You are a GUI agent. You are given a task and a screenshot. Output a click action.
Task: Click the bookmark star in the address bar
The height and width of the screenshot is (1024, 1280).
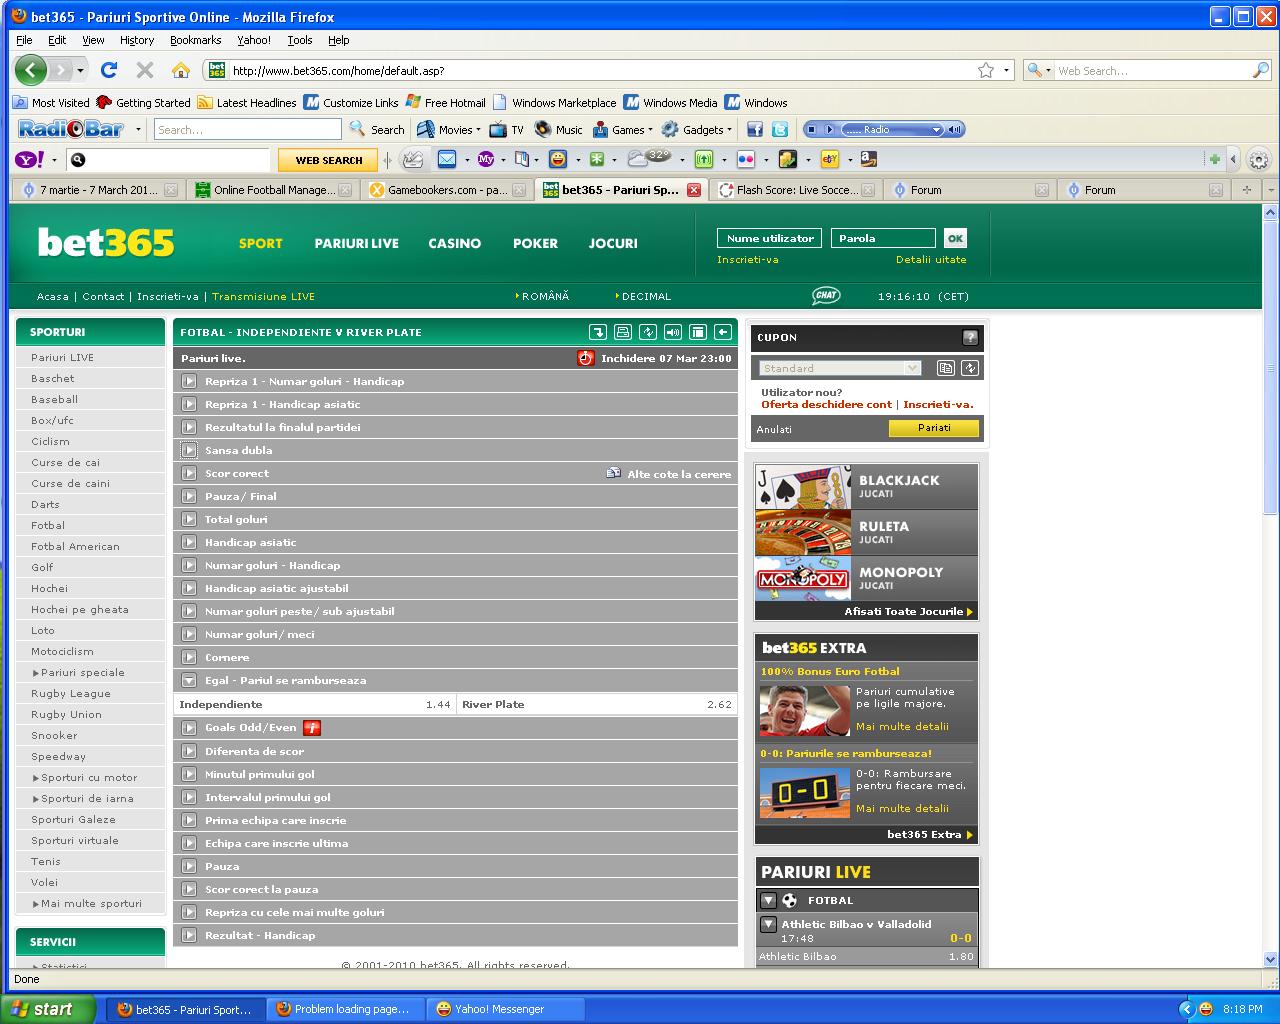click(x=986, y=70)
